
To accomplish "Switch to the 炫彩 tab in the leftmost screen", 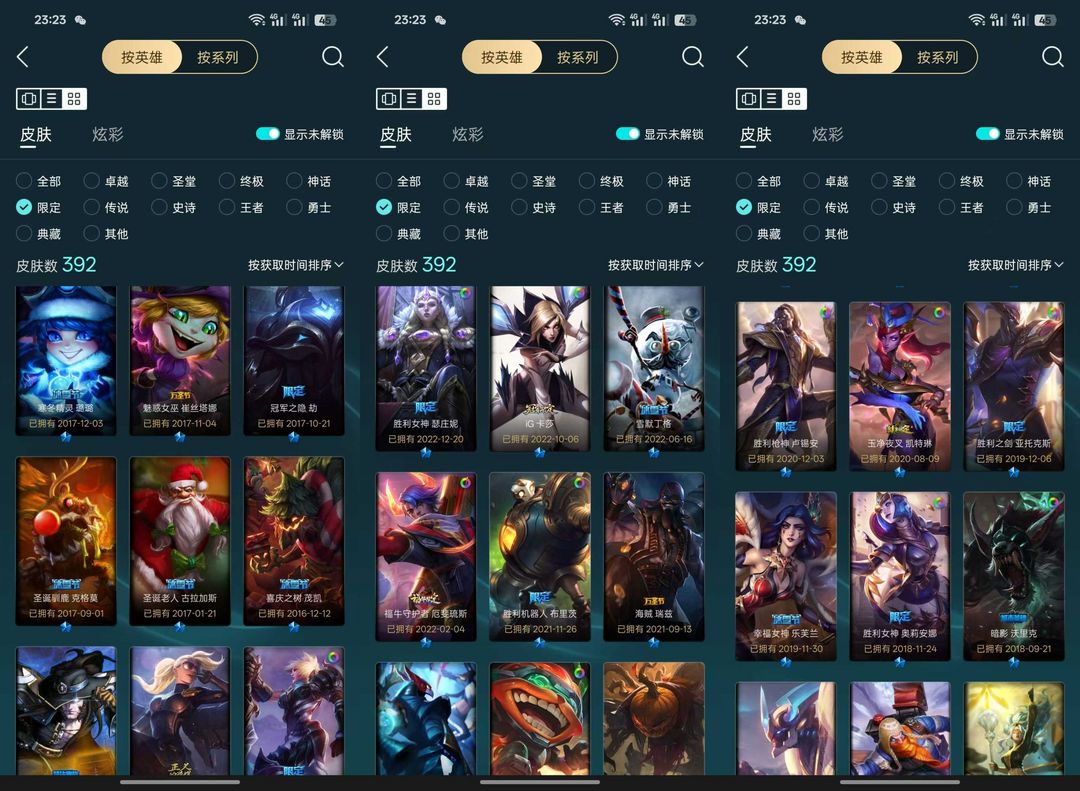I will (x=108, y=134).
